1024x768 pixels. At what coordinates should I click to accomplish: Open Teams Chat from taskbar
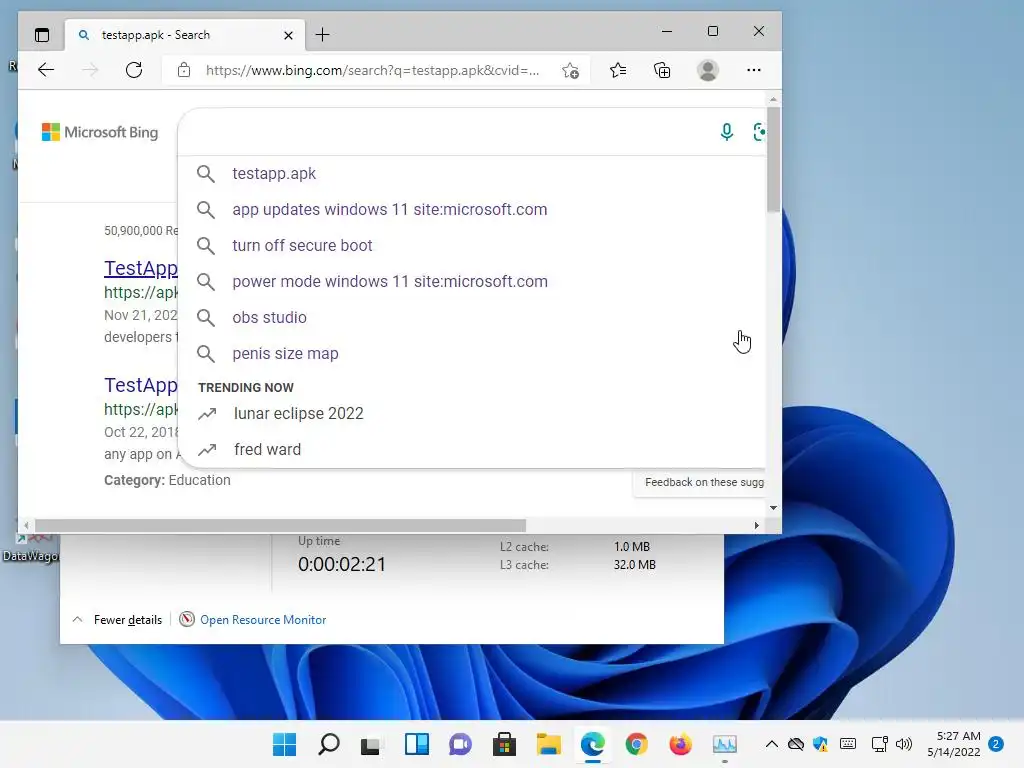click(460, 744)
